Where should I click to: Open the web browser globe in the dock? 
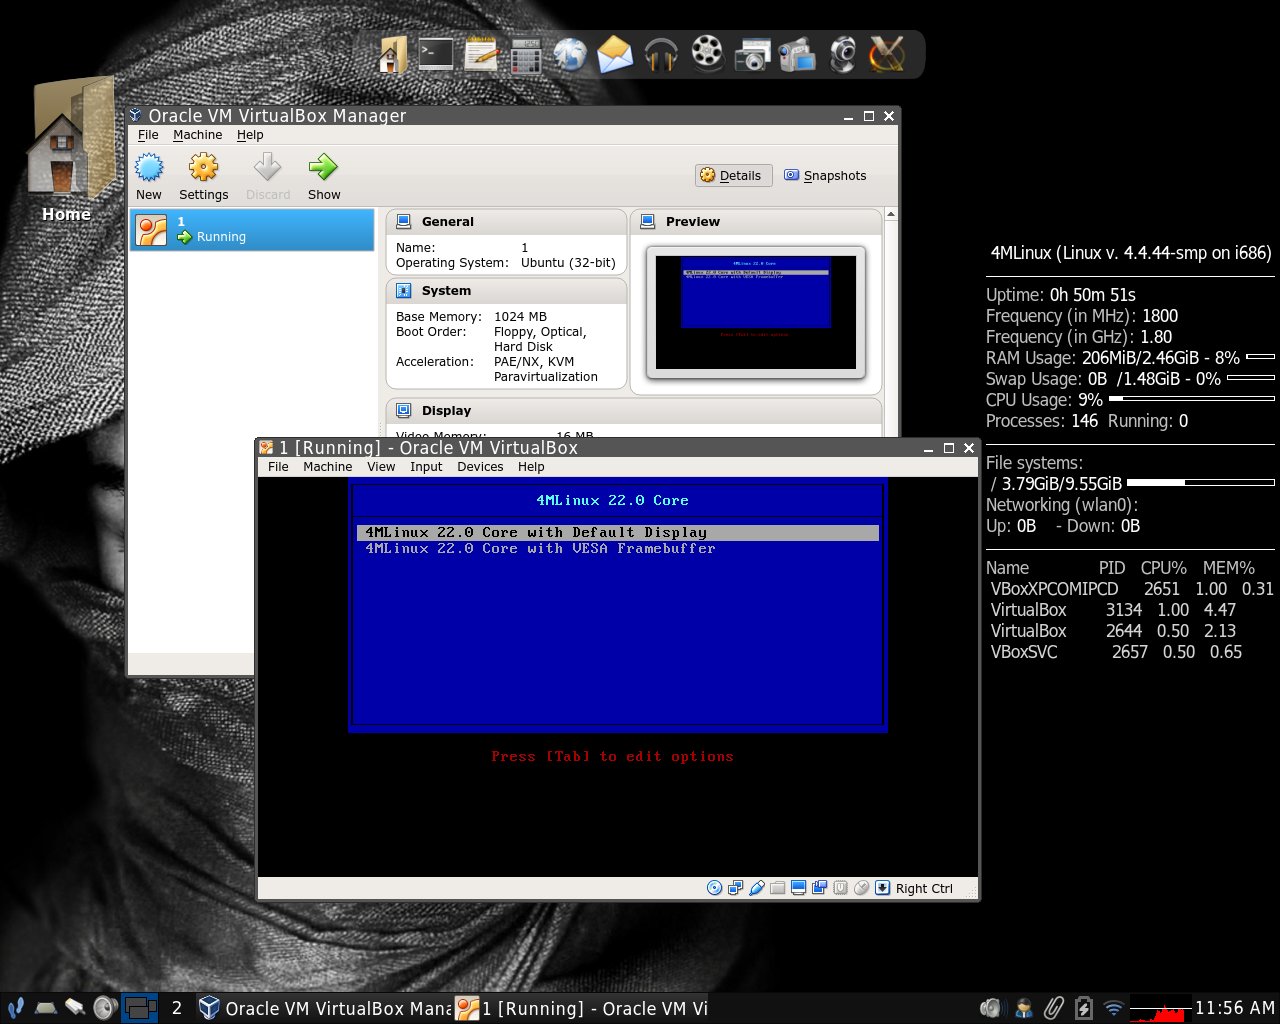[x=570, y=55]
